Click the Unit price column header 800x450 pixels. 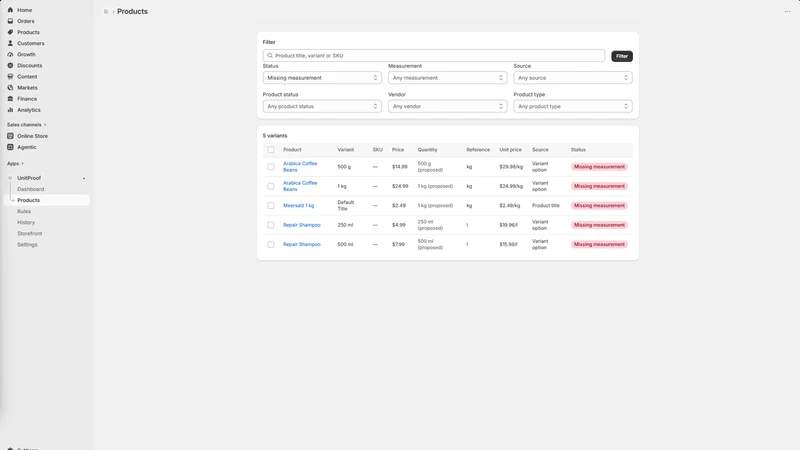pos(510,149)
